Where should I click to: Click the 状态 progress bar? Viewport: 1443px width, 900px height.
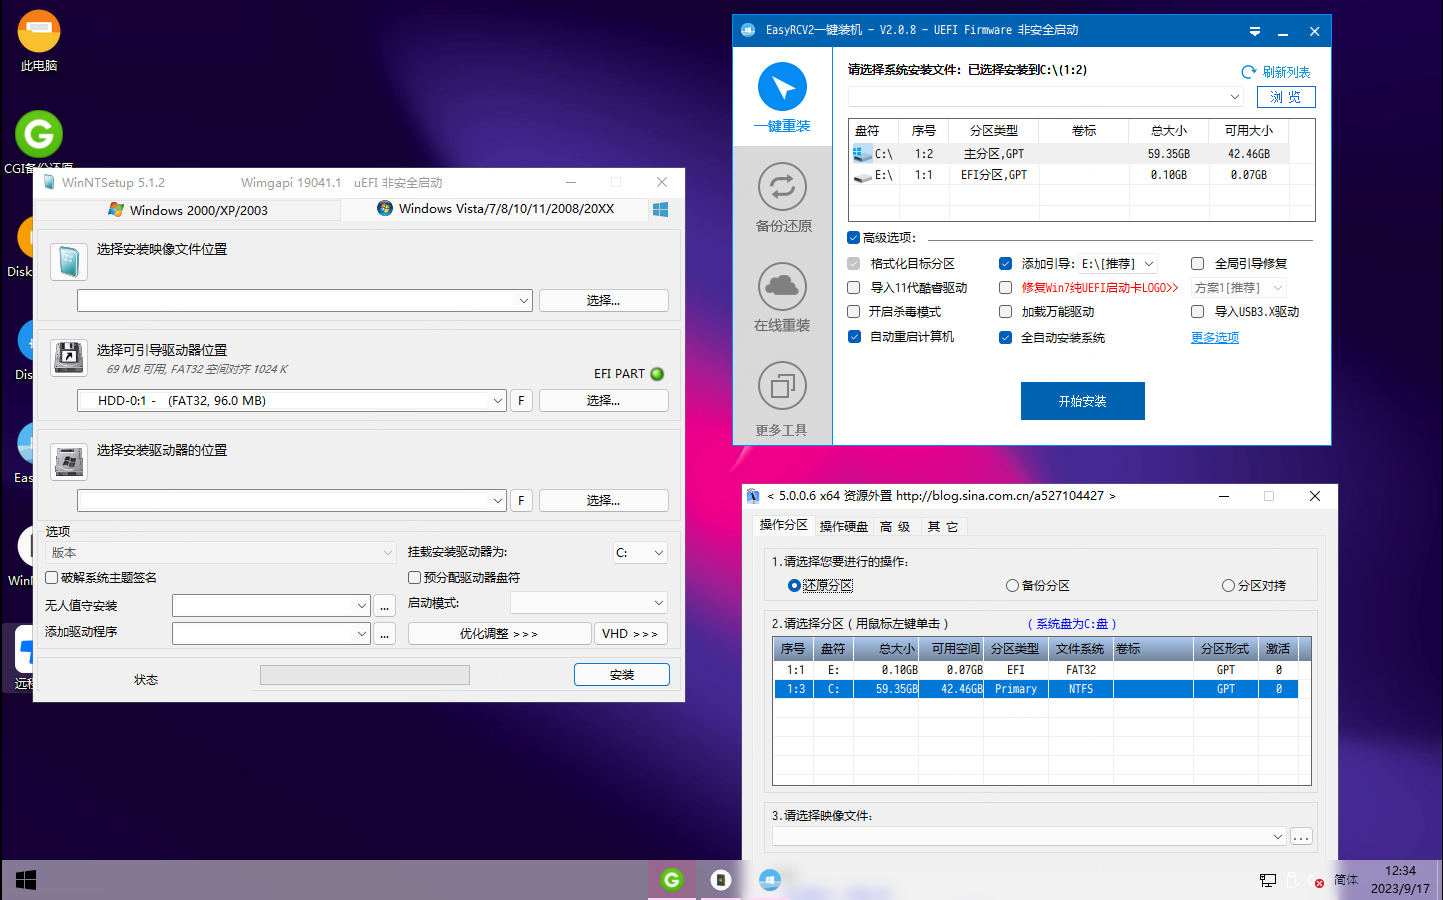(365, 675)
